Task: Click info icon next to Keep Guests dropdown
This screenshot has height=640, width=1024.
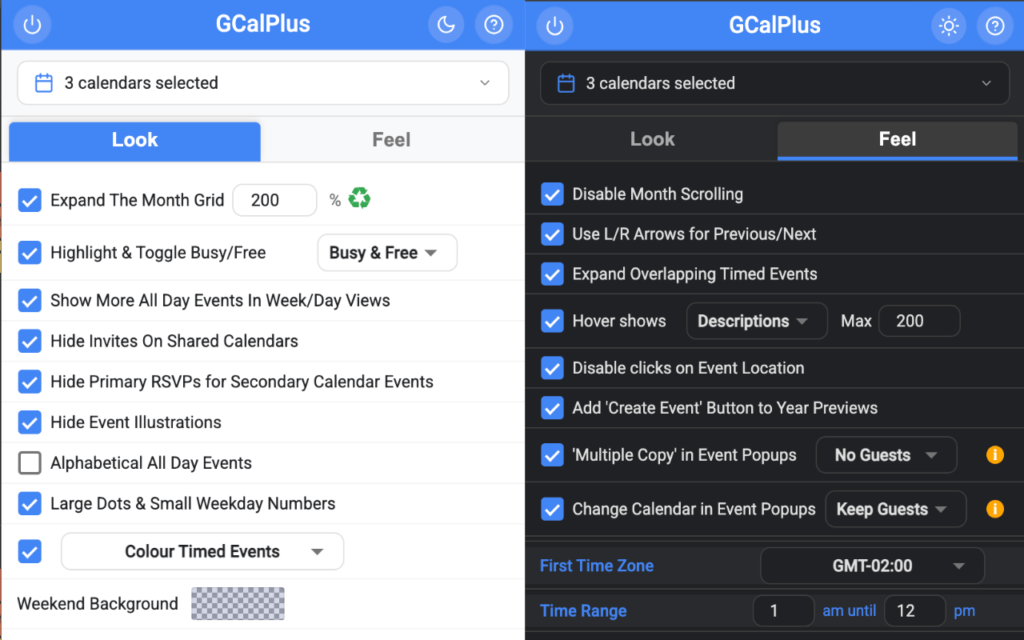Action: tap(994, 509)
